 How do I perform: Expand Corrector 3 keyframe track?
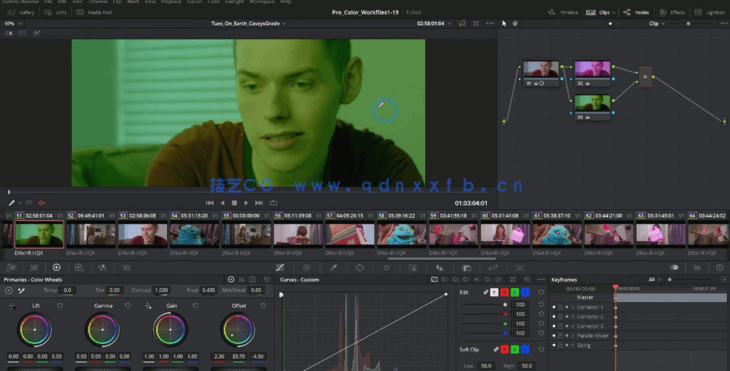[573, 326]
